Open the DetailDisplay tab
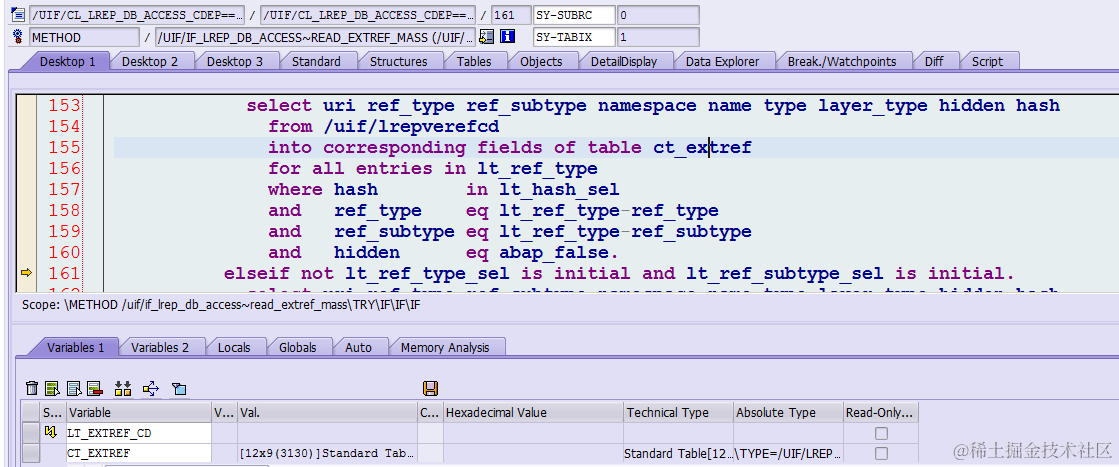 [x=624, y=61]
